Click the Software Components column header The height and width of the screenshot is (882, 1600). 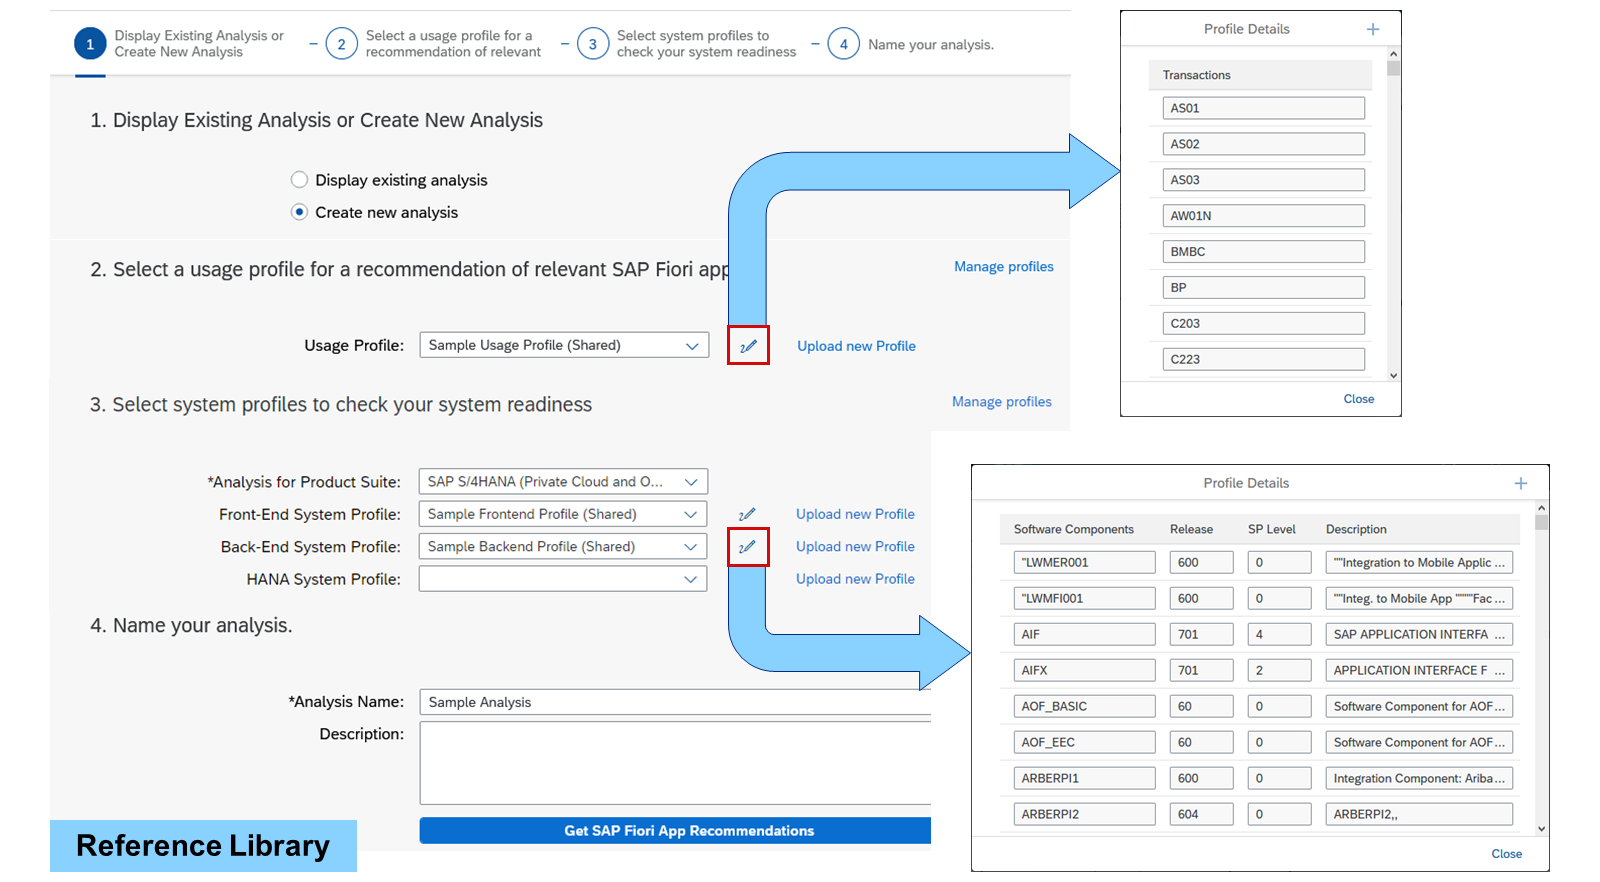1074,529
